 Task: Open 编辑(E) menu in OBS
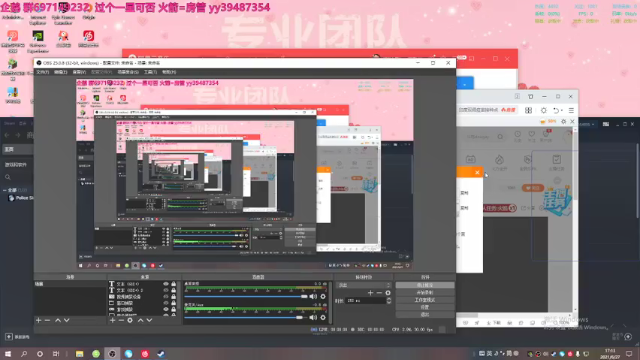[x=60, y=72]
